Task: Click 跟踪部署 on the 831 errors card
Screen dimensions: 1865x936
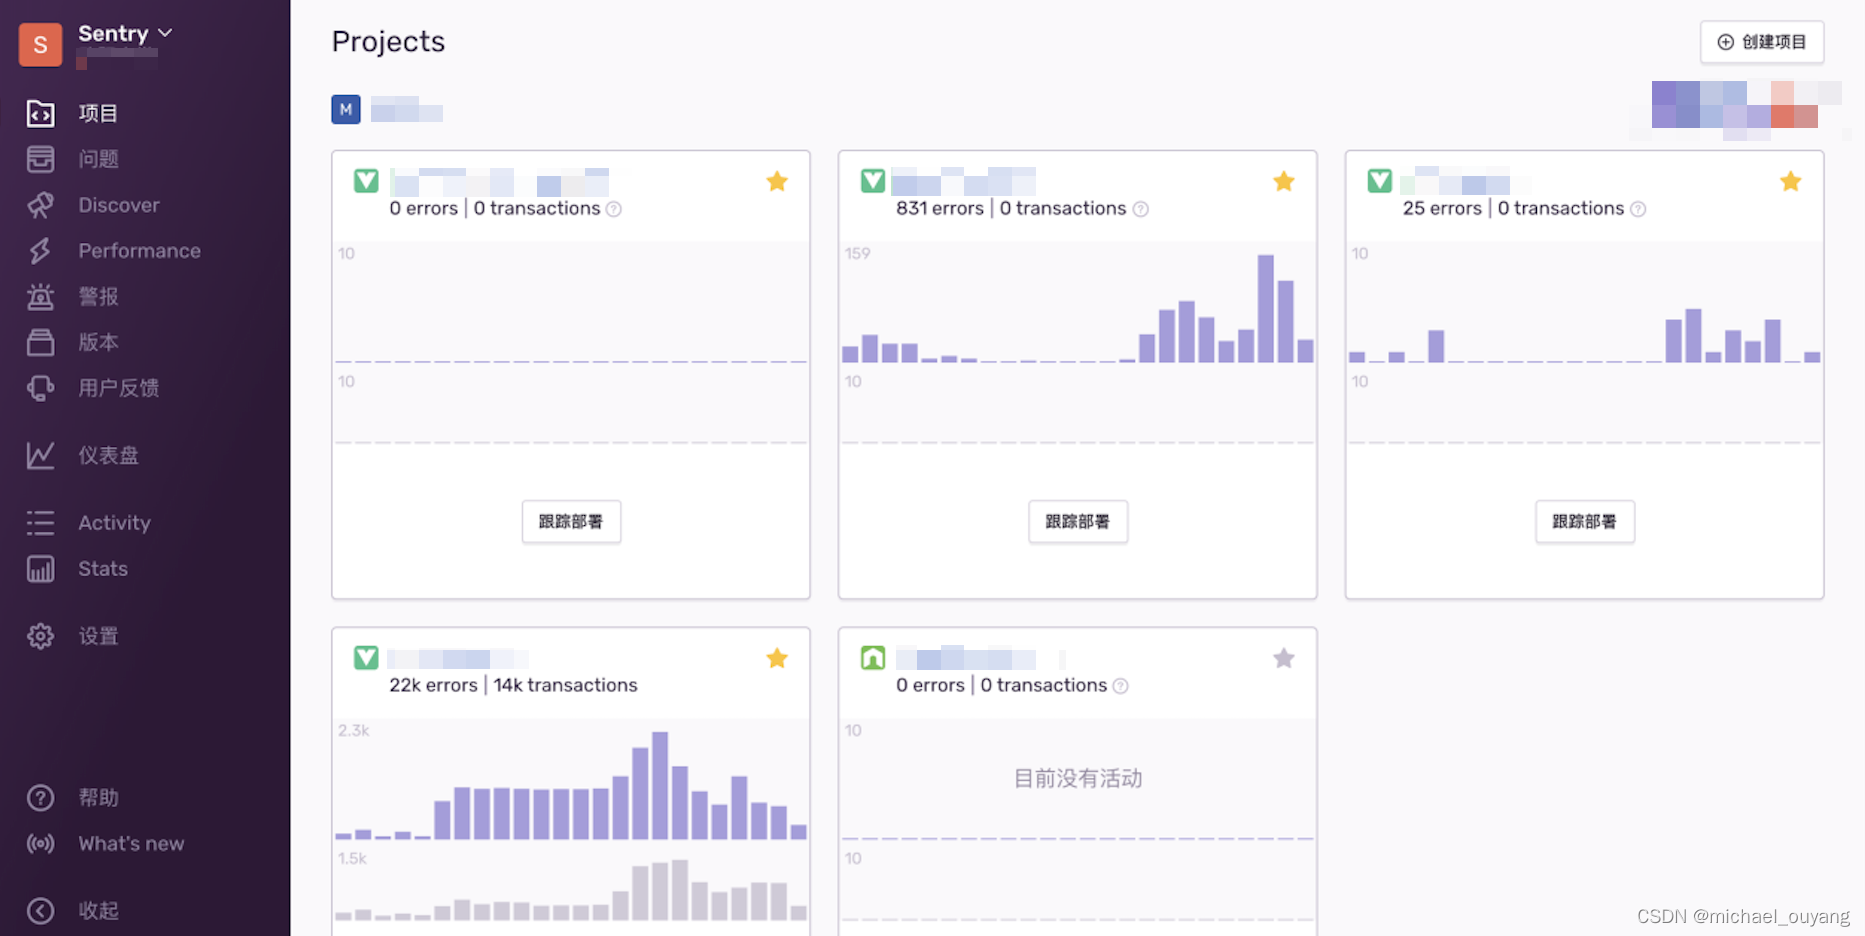Action: pyautogui.click(x=1078, y=522)
